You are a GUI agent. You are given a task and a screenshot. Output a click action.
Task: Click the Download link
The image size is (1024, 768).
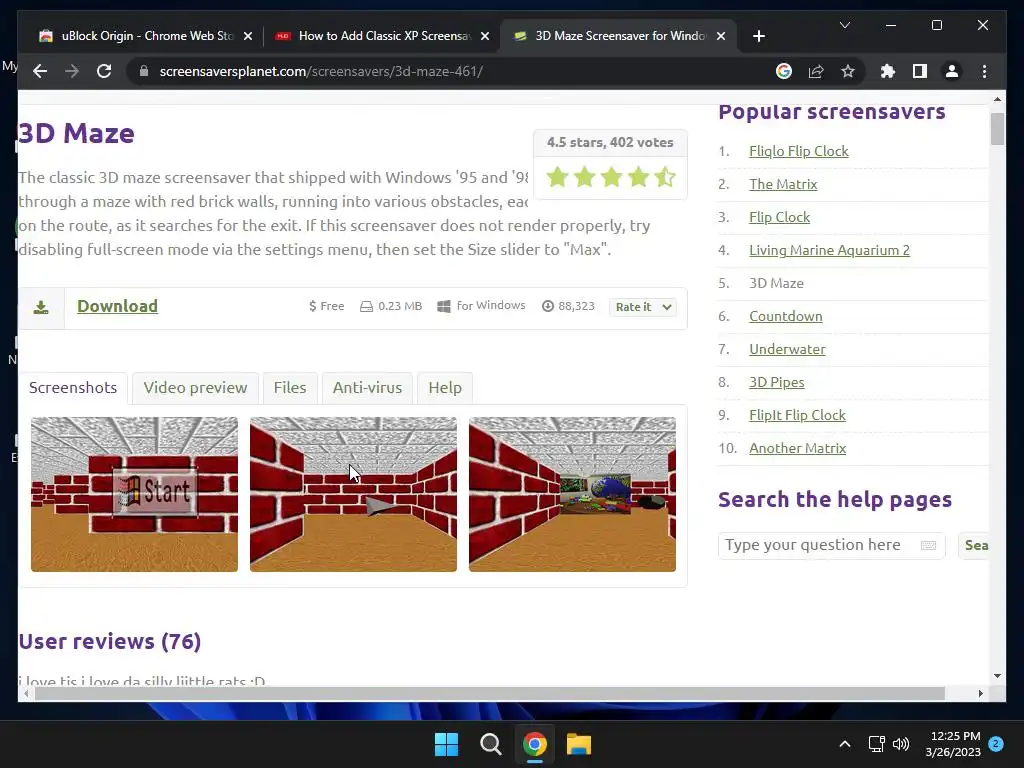tap(118, 306)
